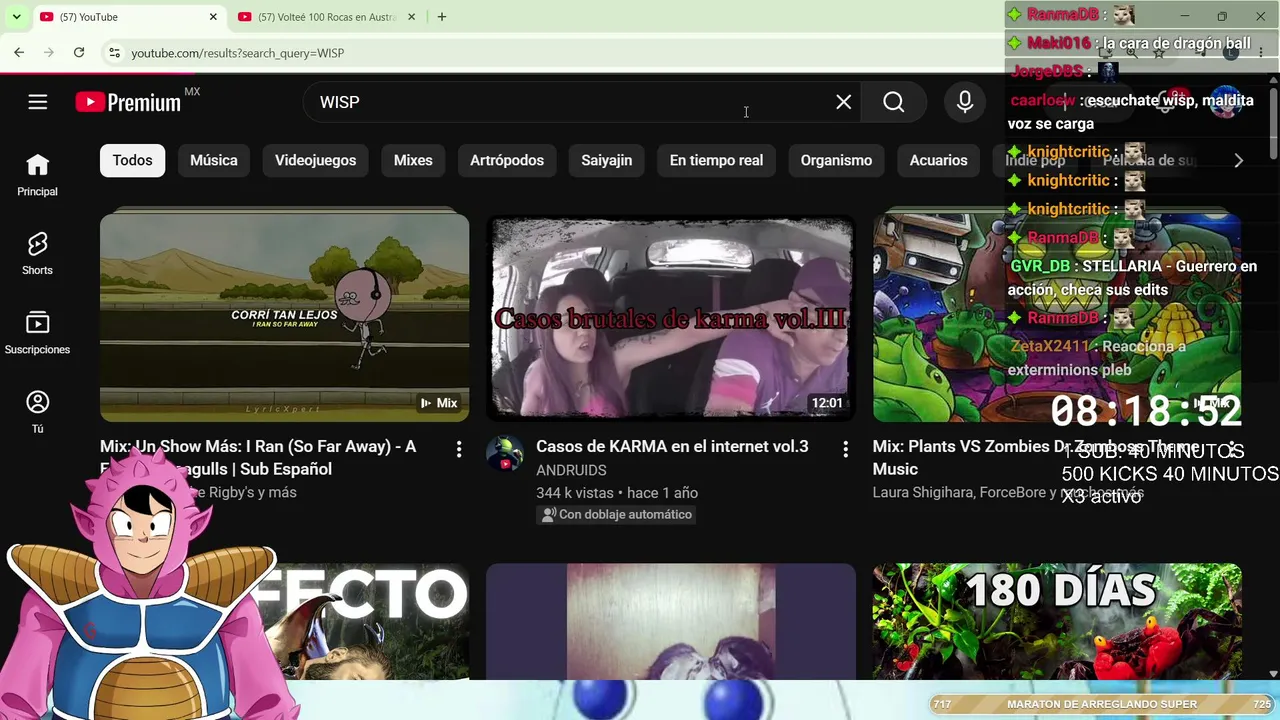Filter results by Organismo
Viewport: 1280px width, 720px height.
point(836,160)
